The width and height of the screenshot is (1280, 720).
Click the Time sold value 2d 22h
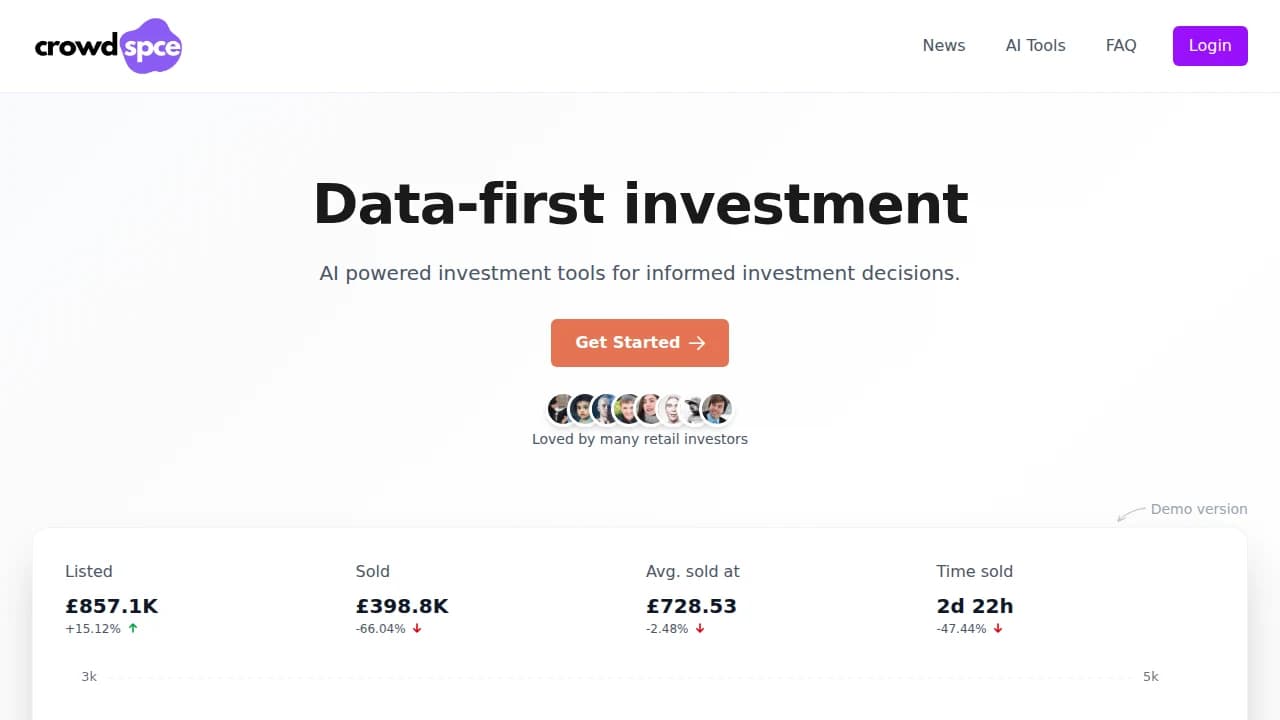[x=974, y=606]
